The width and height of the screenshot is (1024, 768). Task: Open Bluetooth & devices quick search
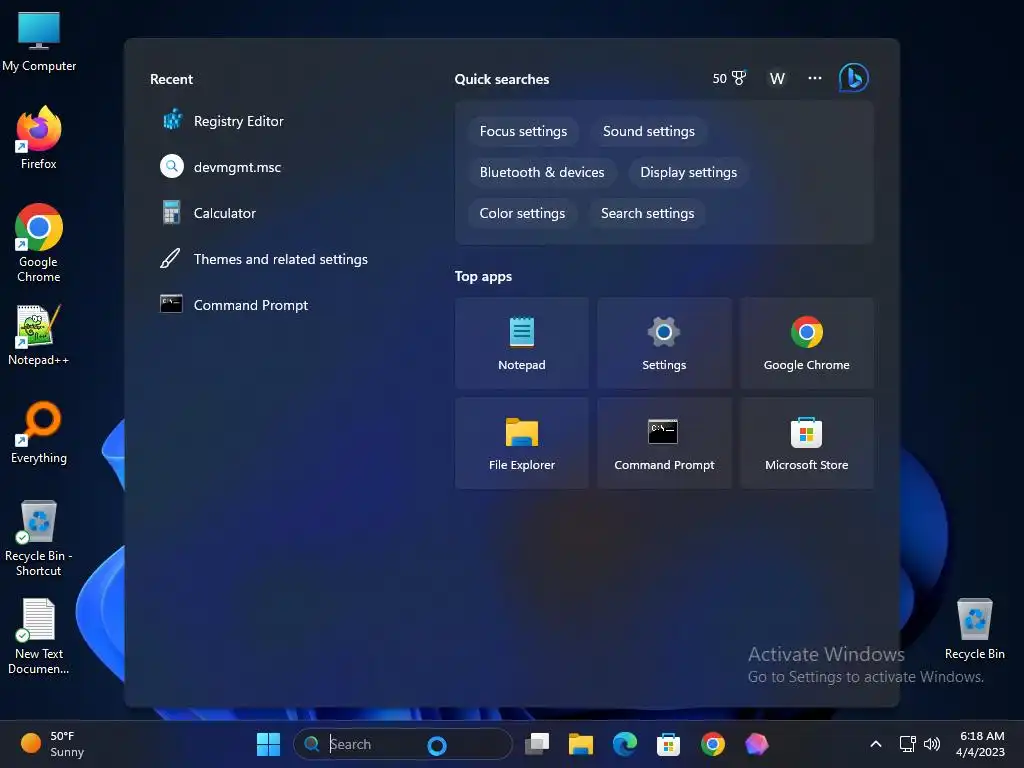(x=541, y=172)
